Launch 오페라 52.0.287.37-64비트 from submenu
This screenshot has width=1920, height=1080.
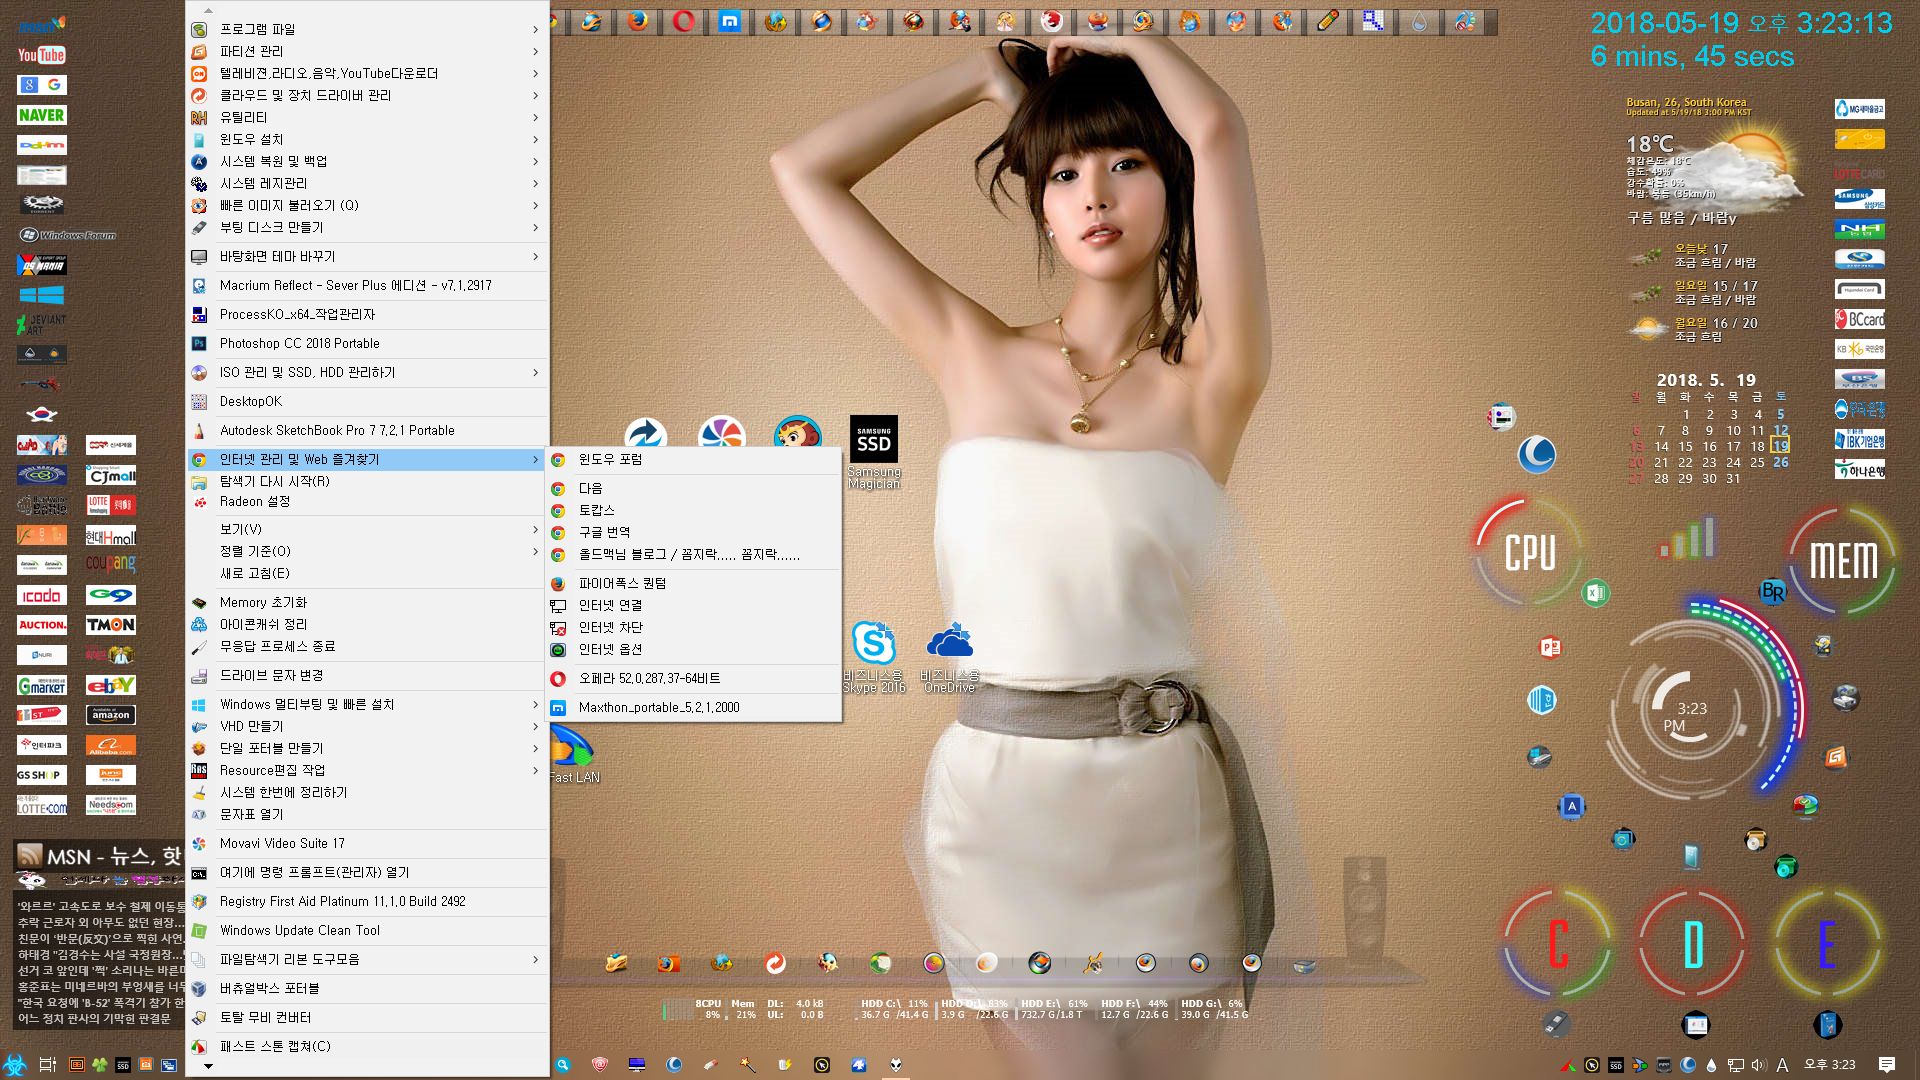click(x=694, y=678)
